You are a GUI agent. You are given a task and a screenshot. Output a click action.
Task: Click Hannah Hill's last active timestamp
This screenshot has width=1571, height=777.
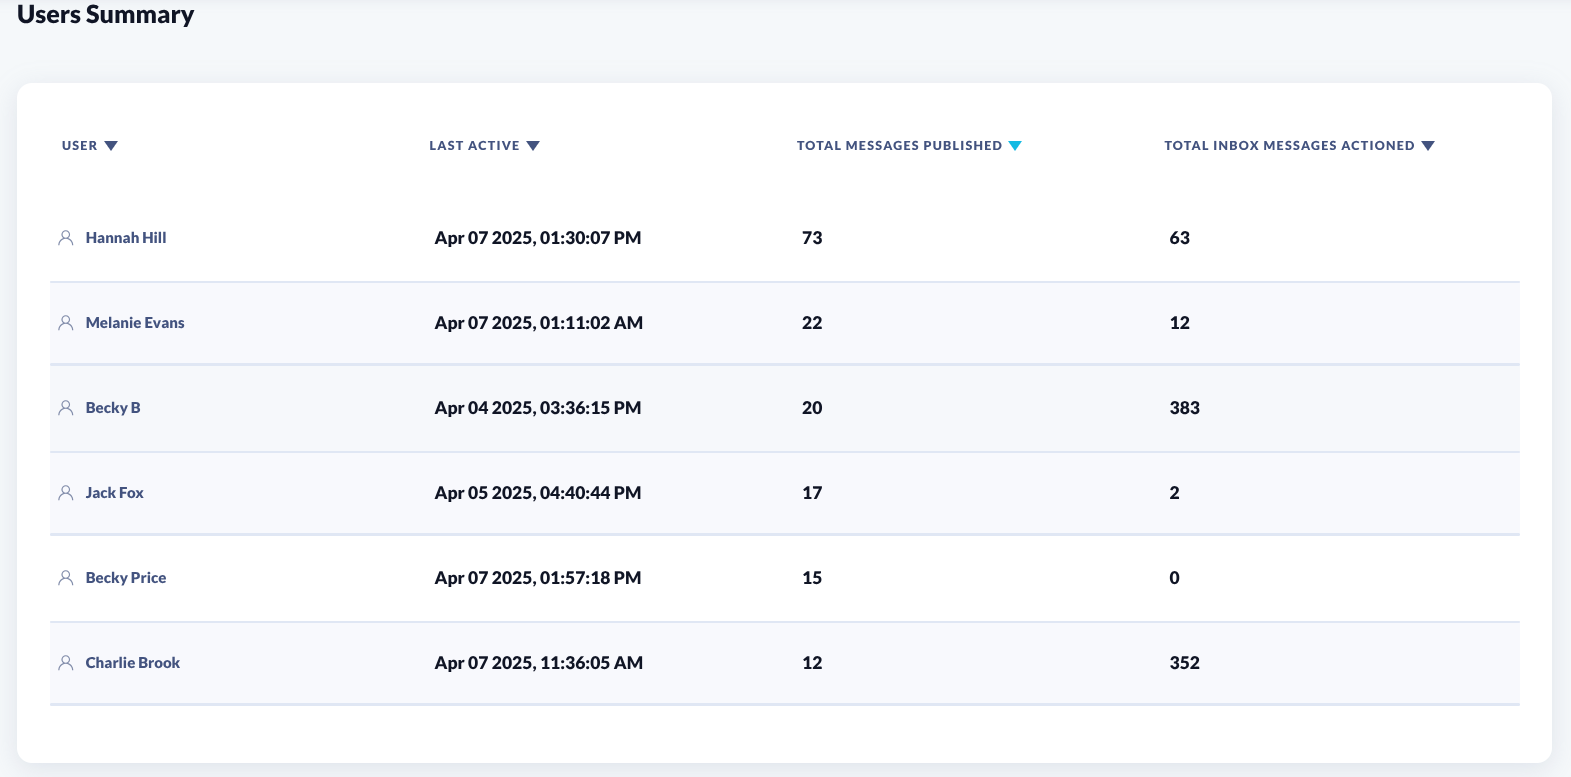[538, 238]
